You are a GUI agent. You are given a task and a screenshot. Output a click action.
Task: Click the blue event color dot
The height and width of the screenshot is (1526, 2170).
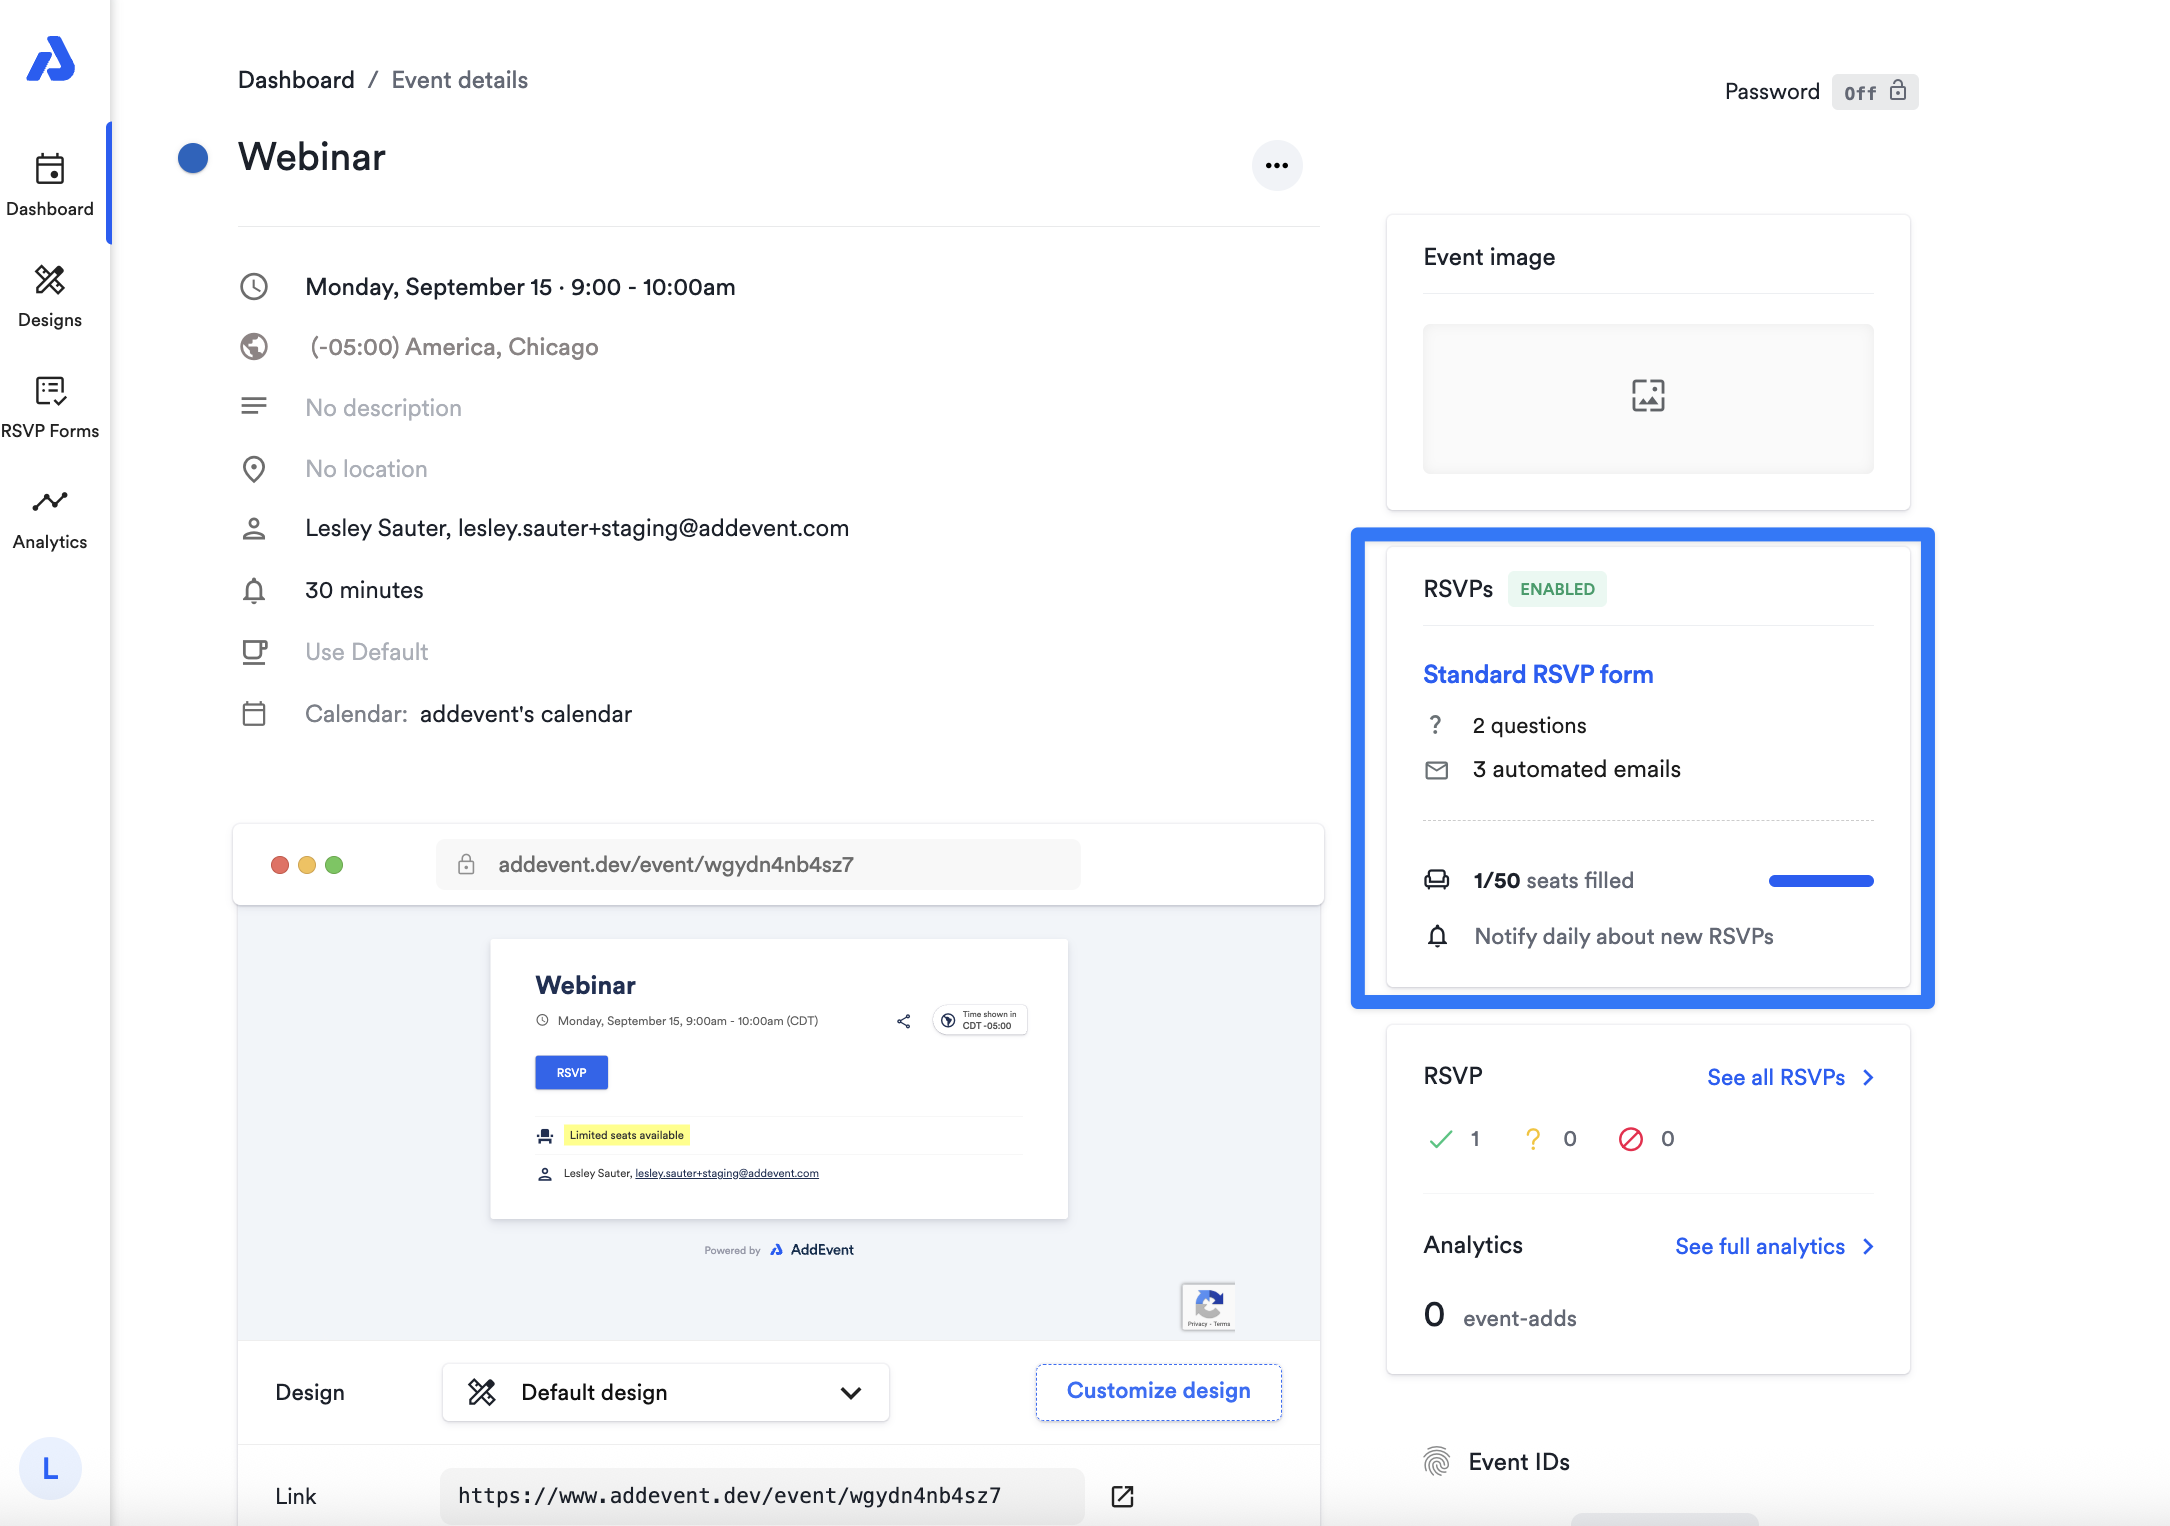(193, 158)
